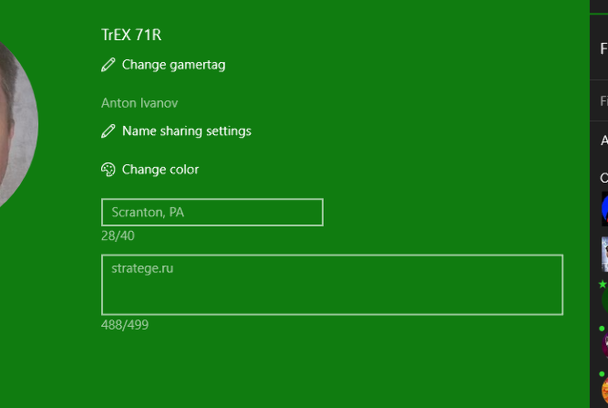Click the location field showing Scranton, PA
This screenshot has height=408, width=608.
pos(212,212)
